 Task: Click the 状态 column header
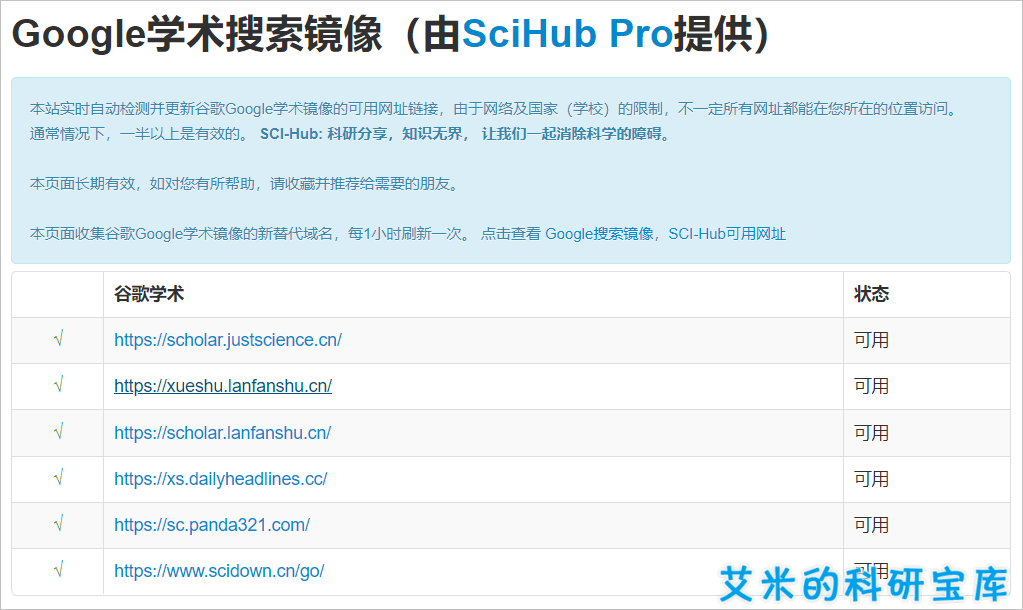tap(872, 294)
